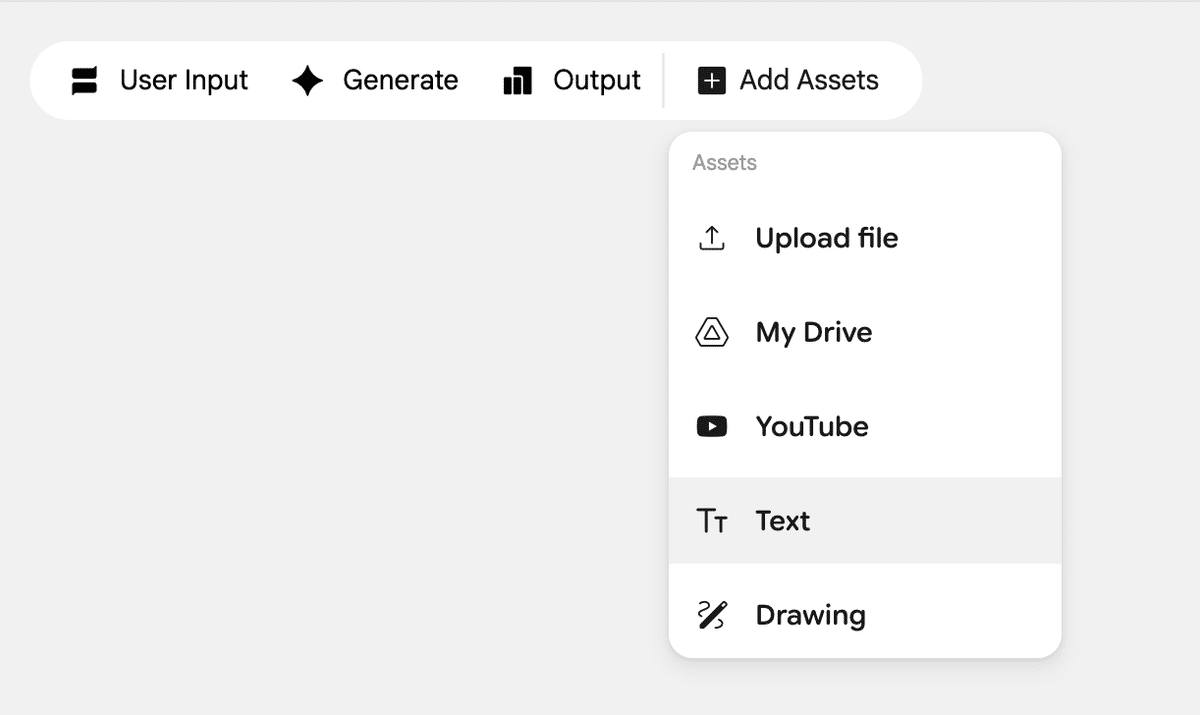
Task: Click the Tt icon beside Text
Action: pos(711,520)
